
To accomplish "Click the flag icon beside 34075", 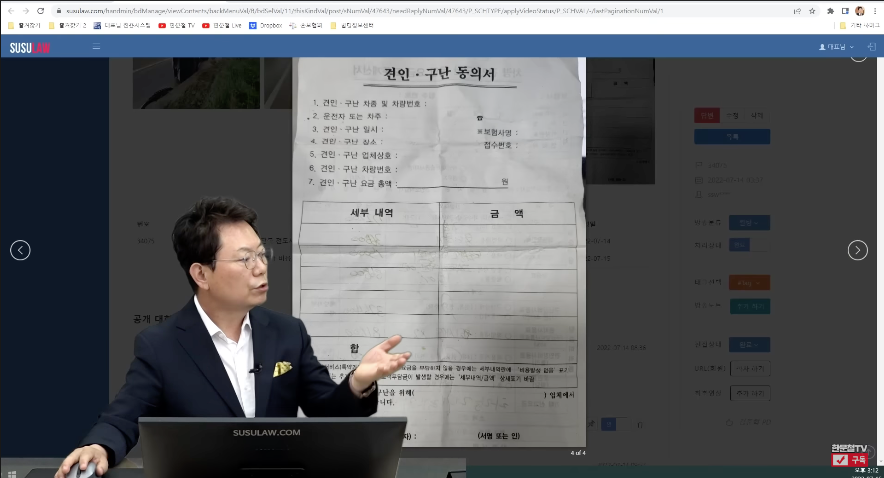I will pos(699,165).
